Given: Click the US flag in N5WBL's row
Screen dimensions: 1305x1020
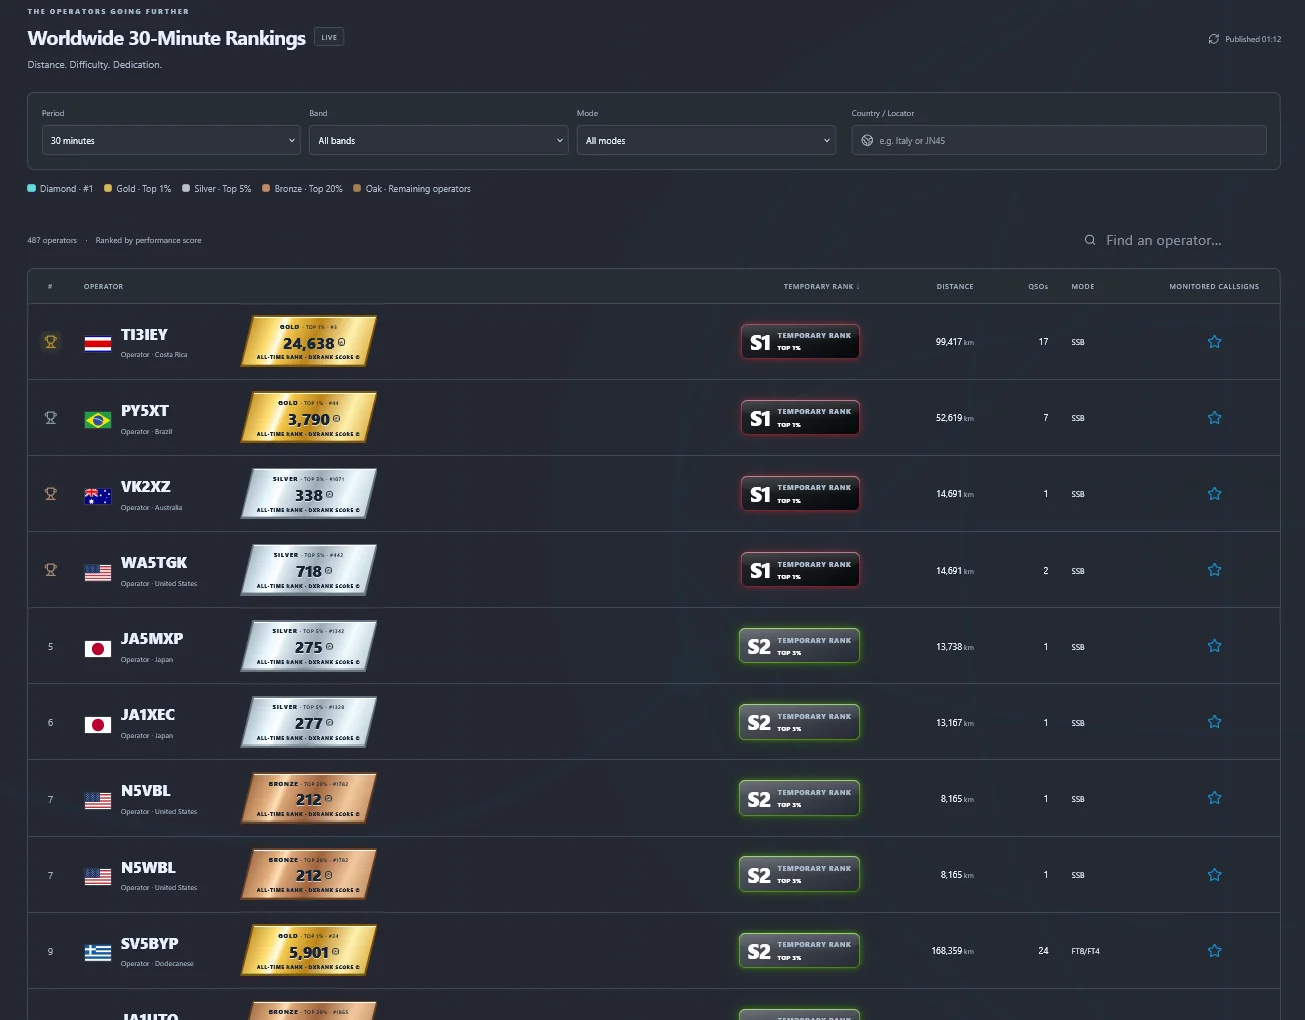Looking at the screenshot, I should point(98,876).
